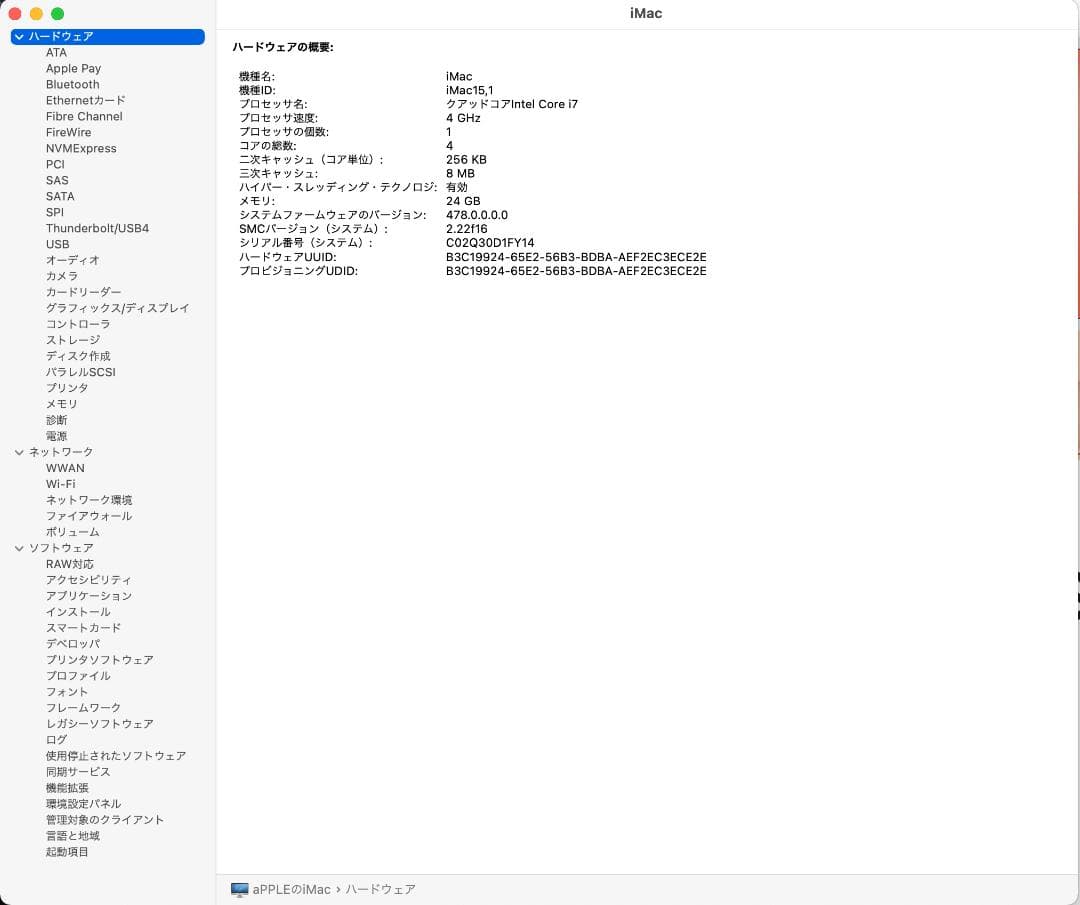The width and height of the screenshot is (1080, 905).
Task: Collapse the ハードウェア section
Action: point(19,36)
